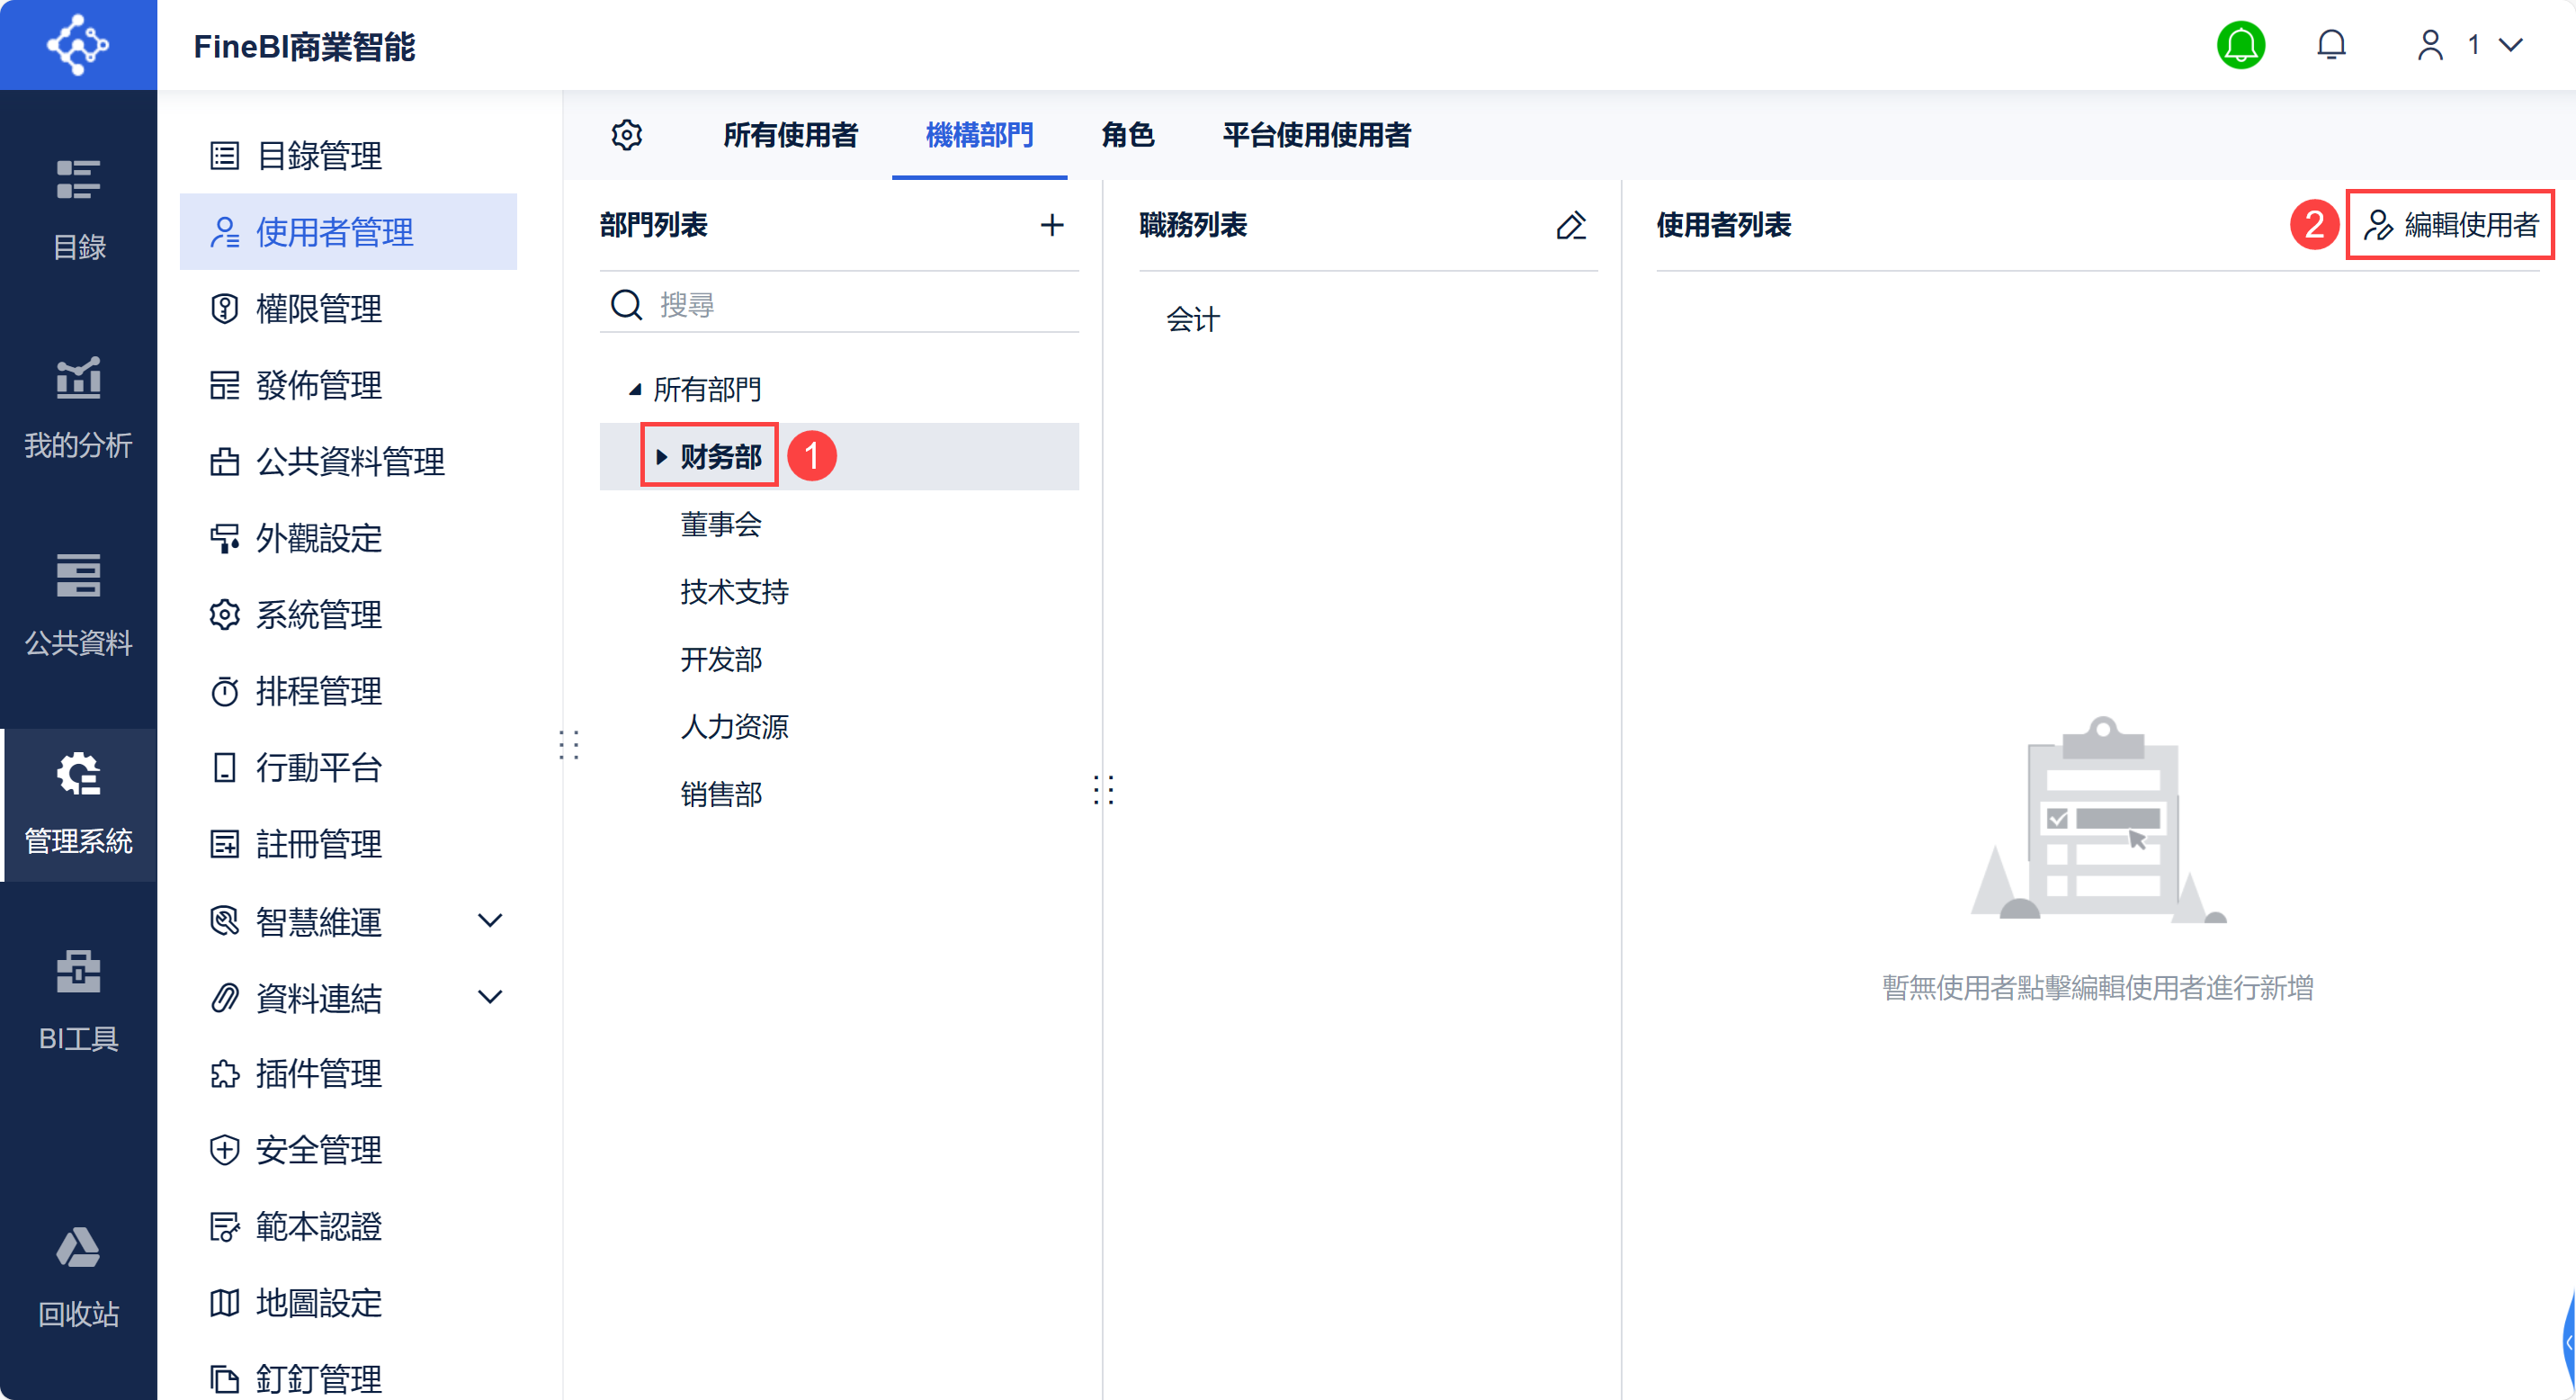Open 目錄管理 menu item
The height and width of the screenshot is (1400, 2576).
348,156
